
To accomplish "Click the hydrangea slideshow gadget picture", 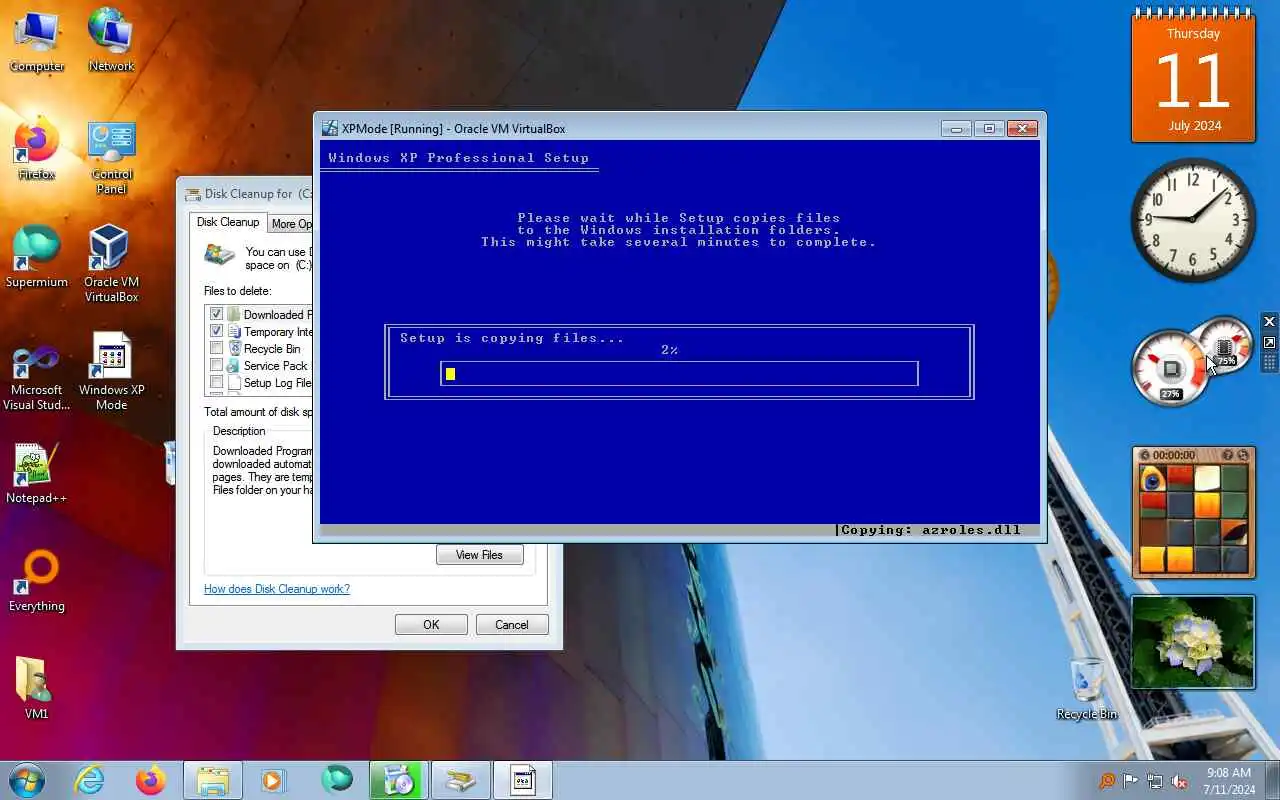I will 1192,642.
